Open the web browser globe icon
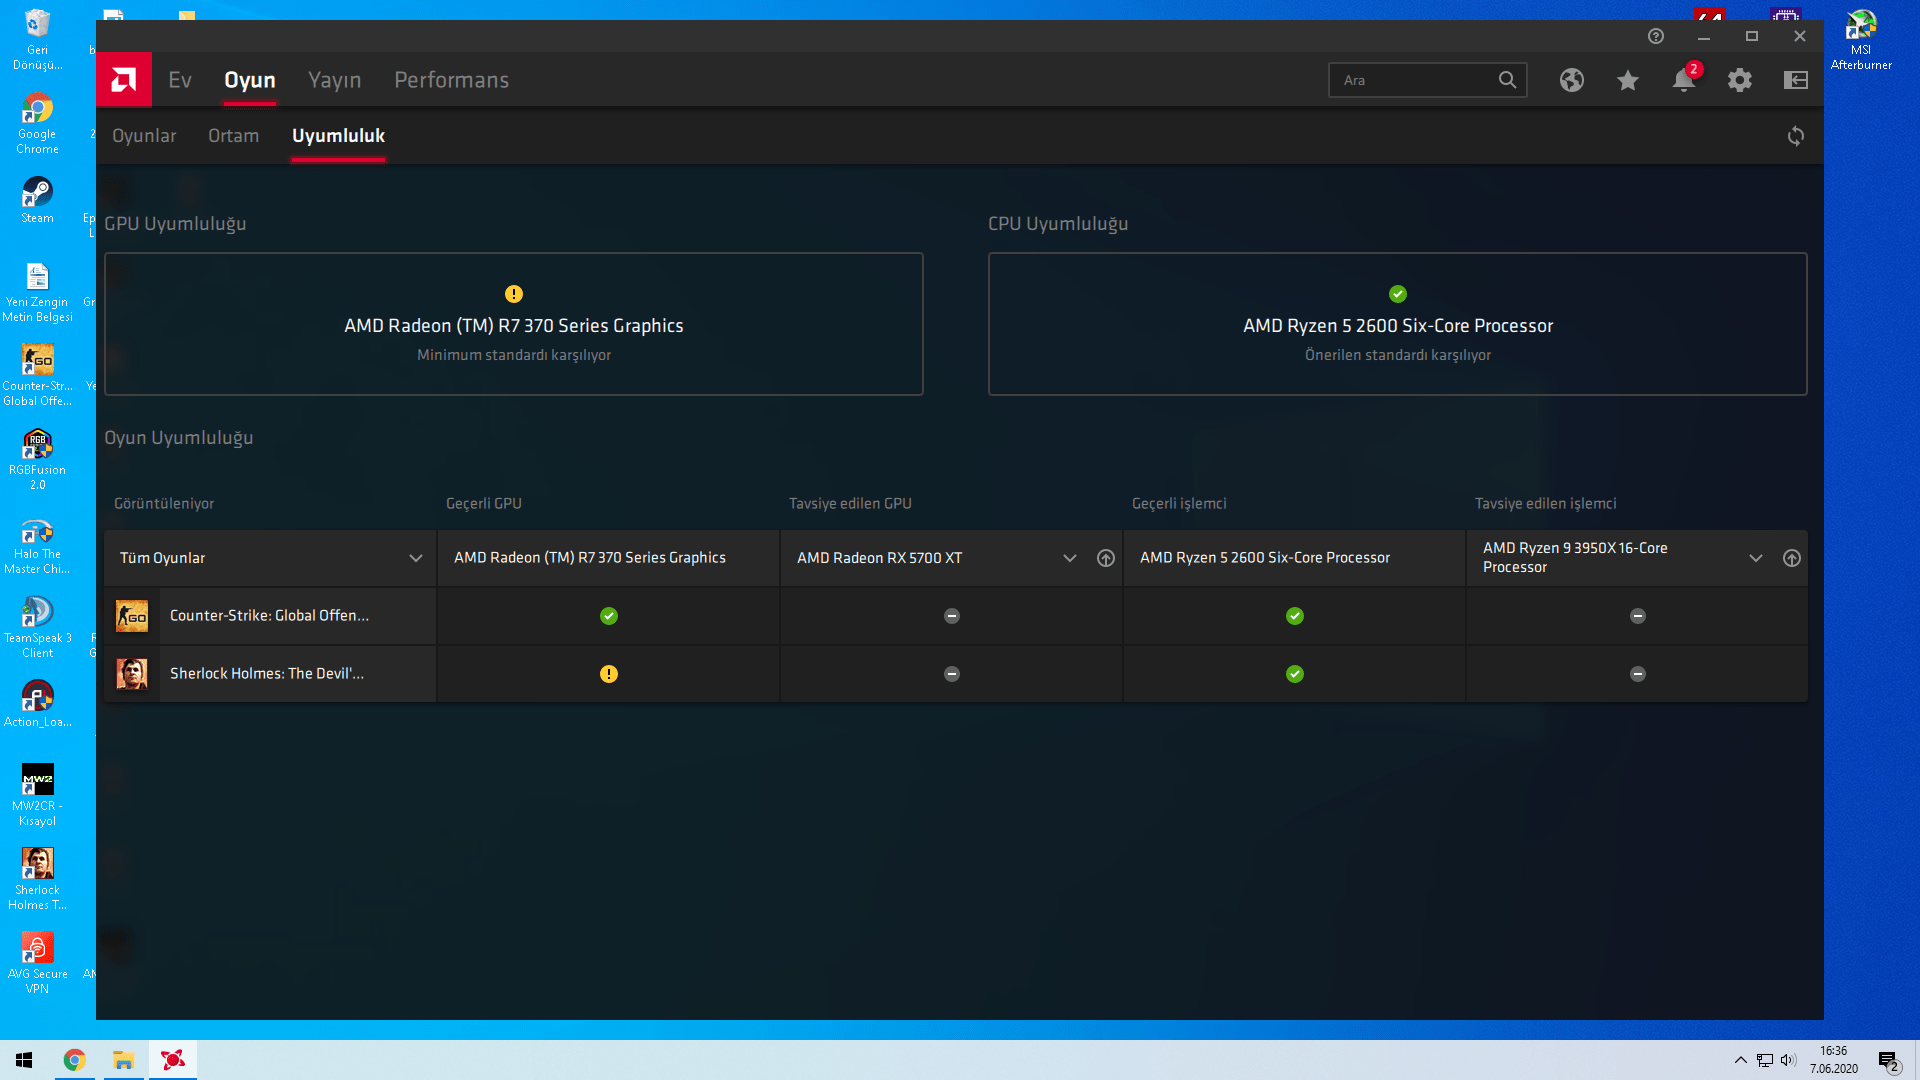This screenshot has height=1080, width=1920. [x=1572, y=80]
